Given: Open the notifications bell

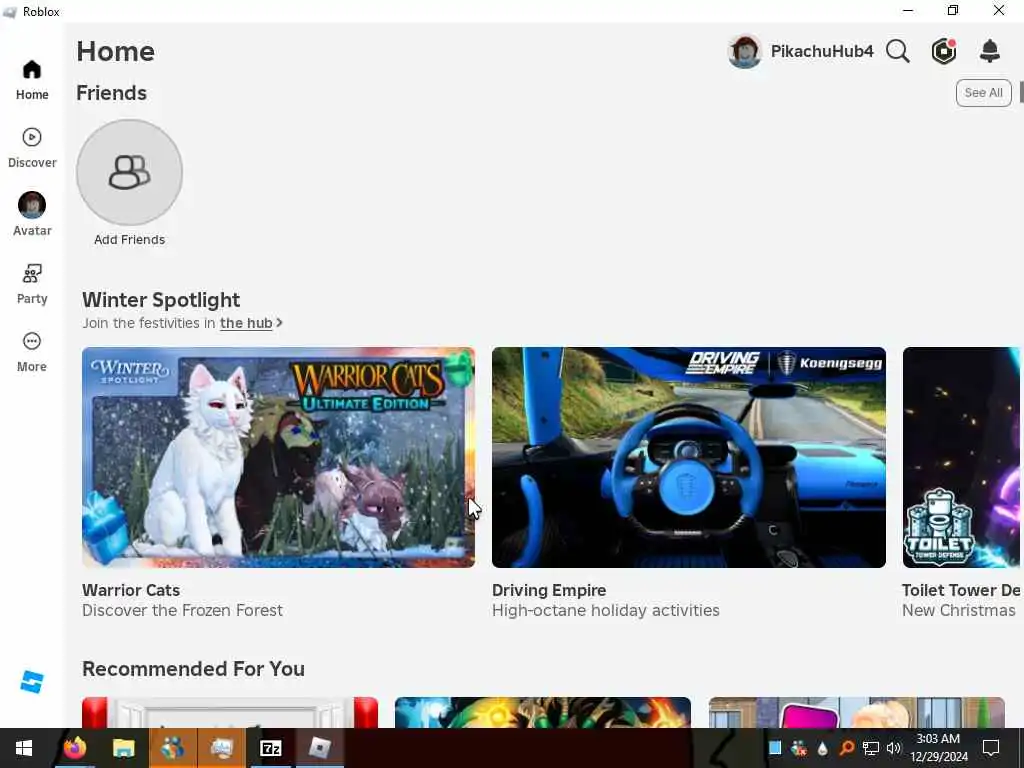Looking at the screenshot, I should click(990, 51).
